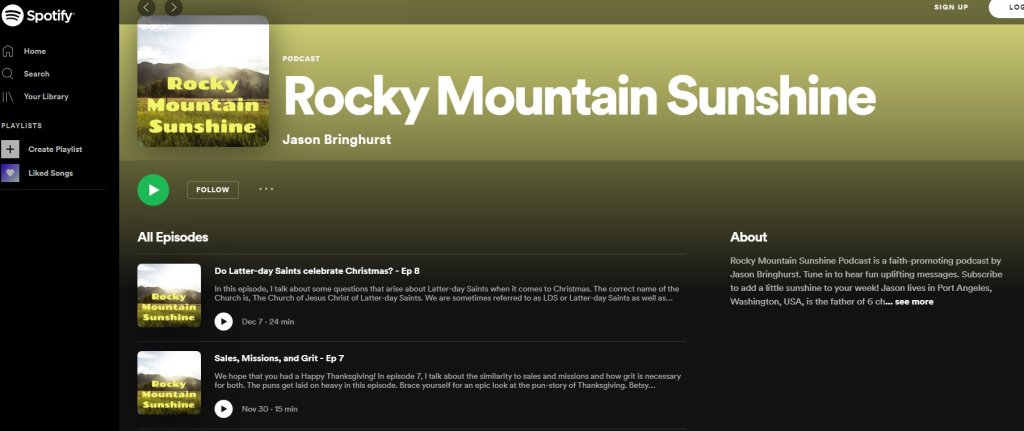
Task: Go back with the left arrow
Action: [146, 7]
